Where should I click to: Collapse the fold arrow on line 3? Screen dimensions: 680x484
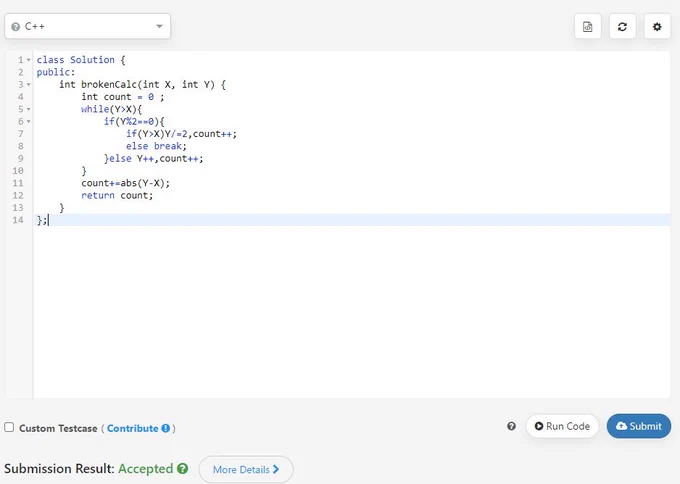click(x=29, y=85)
